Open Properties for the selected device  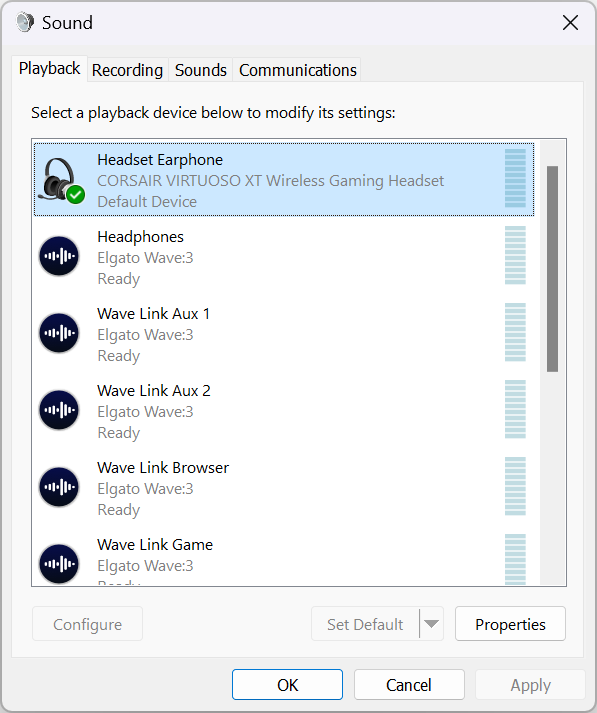(510, 624)
